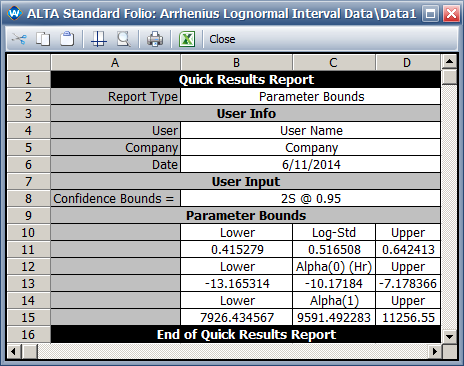Click the User Info header cell
464x366 pixels.
tap(246, 114)
